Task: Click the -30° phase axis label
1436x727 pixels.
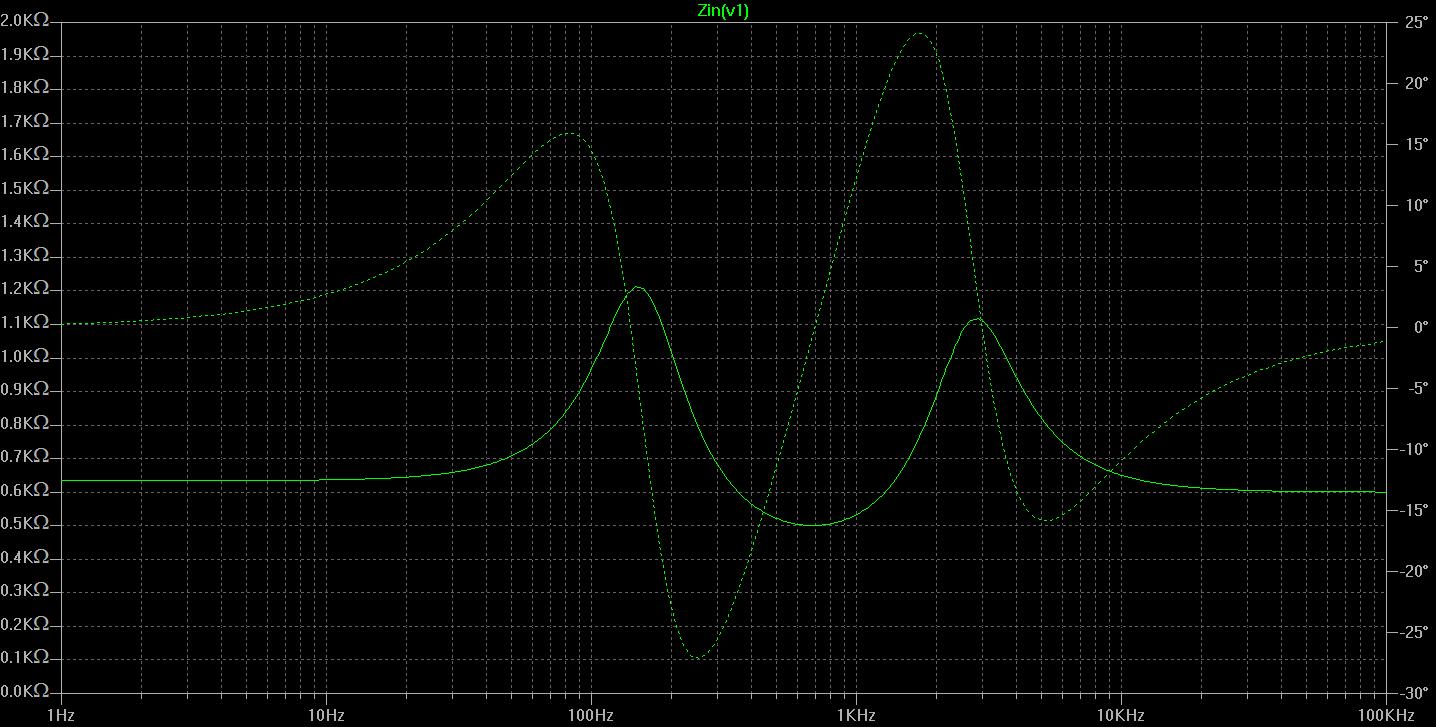Action: pos(1413,692)
